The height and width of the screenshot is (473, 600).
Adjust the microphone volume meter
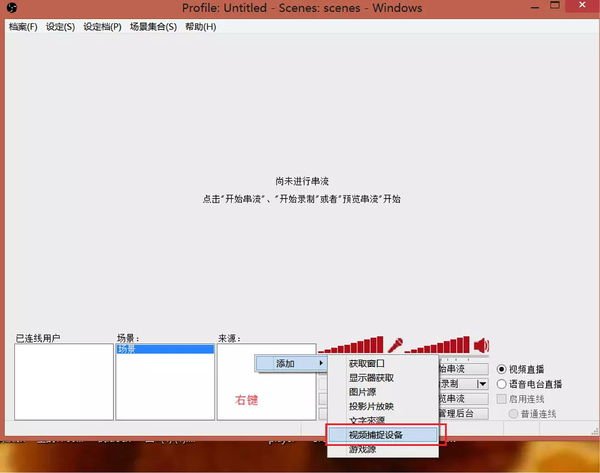point(351,344)
